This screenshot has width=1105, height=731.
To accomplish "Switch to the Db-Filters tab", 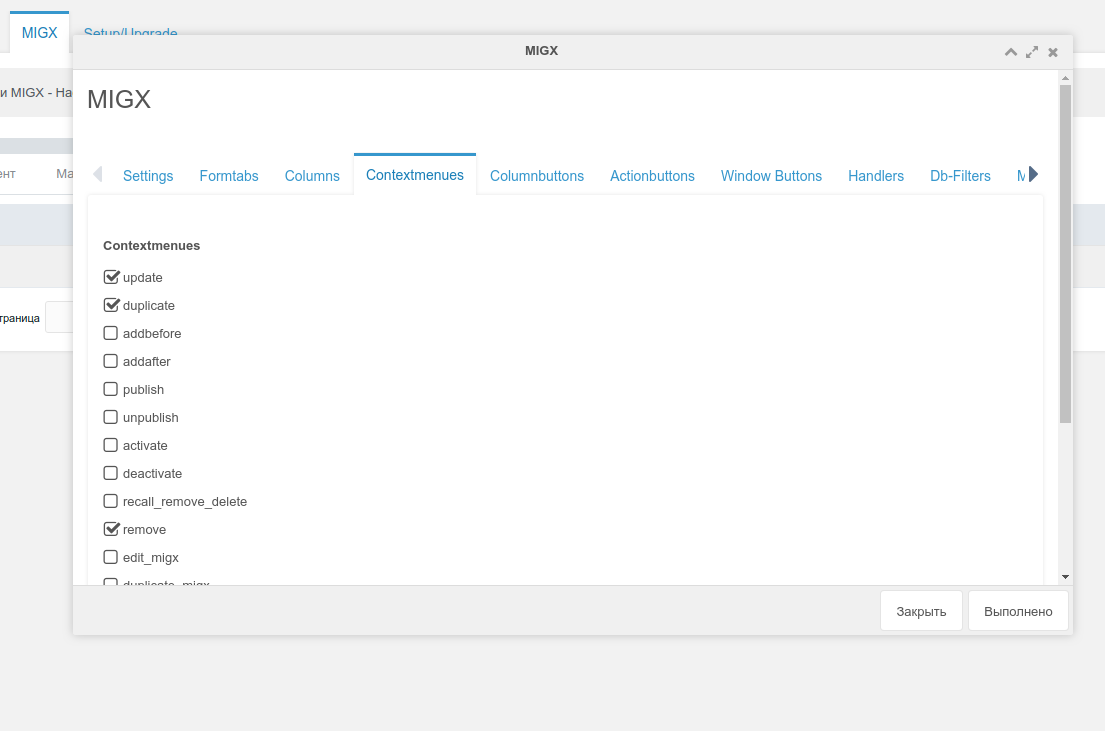I will pyautogui.click(x=961, y=176).
